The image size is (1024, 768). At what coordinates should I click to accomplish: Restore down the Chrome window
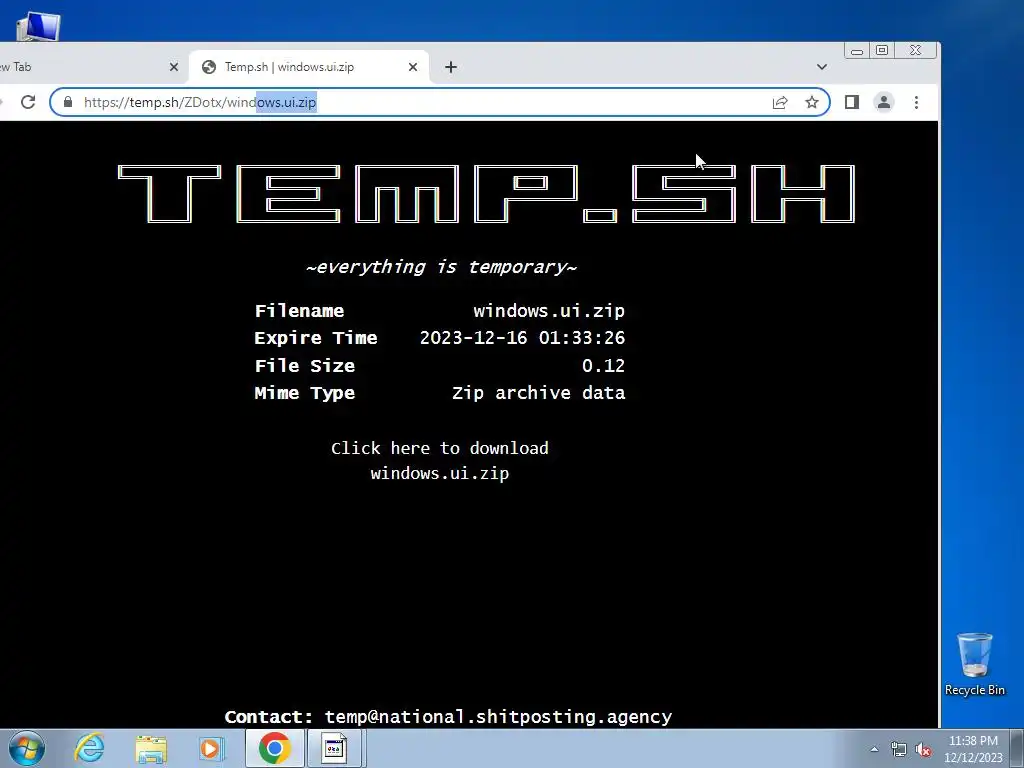882,51
